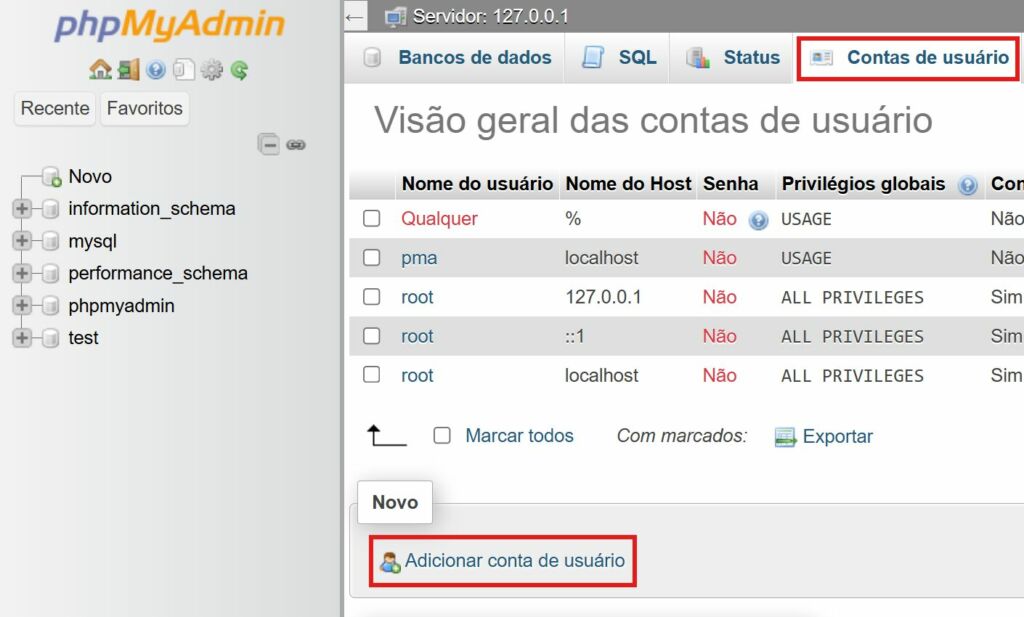The height and width of the screenshot is (617, 1024).
Task: Switch to Bancos de dados tab
Action: point(454,57)
